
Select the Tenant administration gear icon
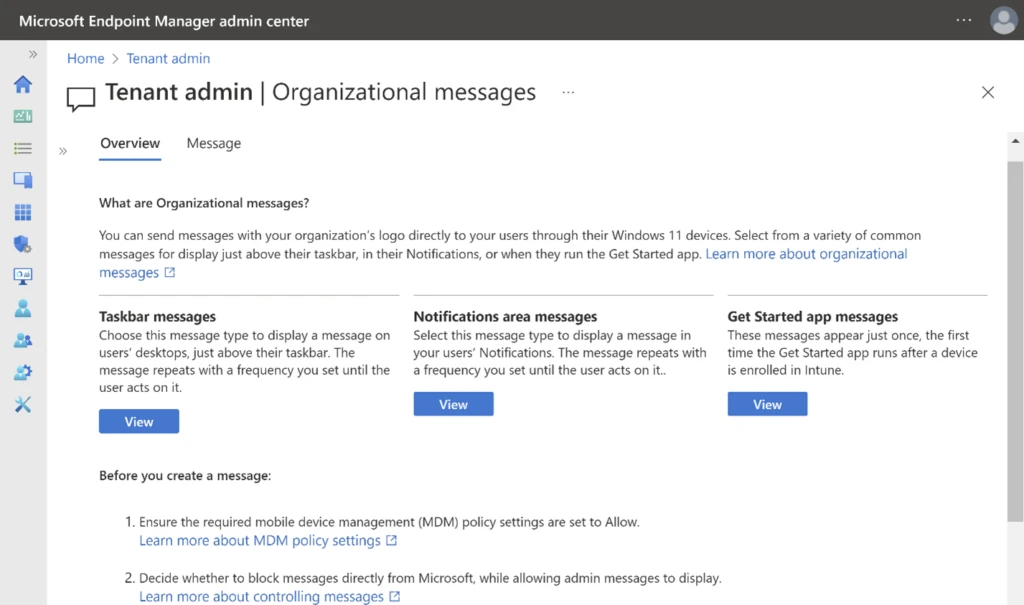[x=22, y=372]
